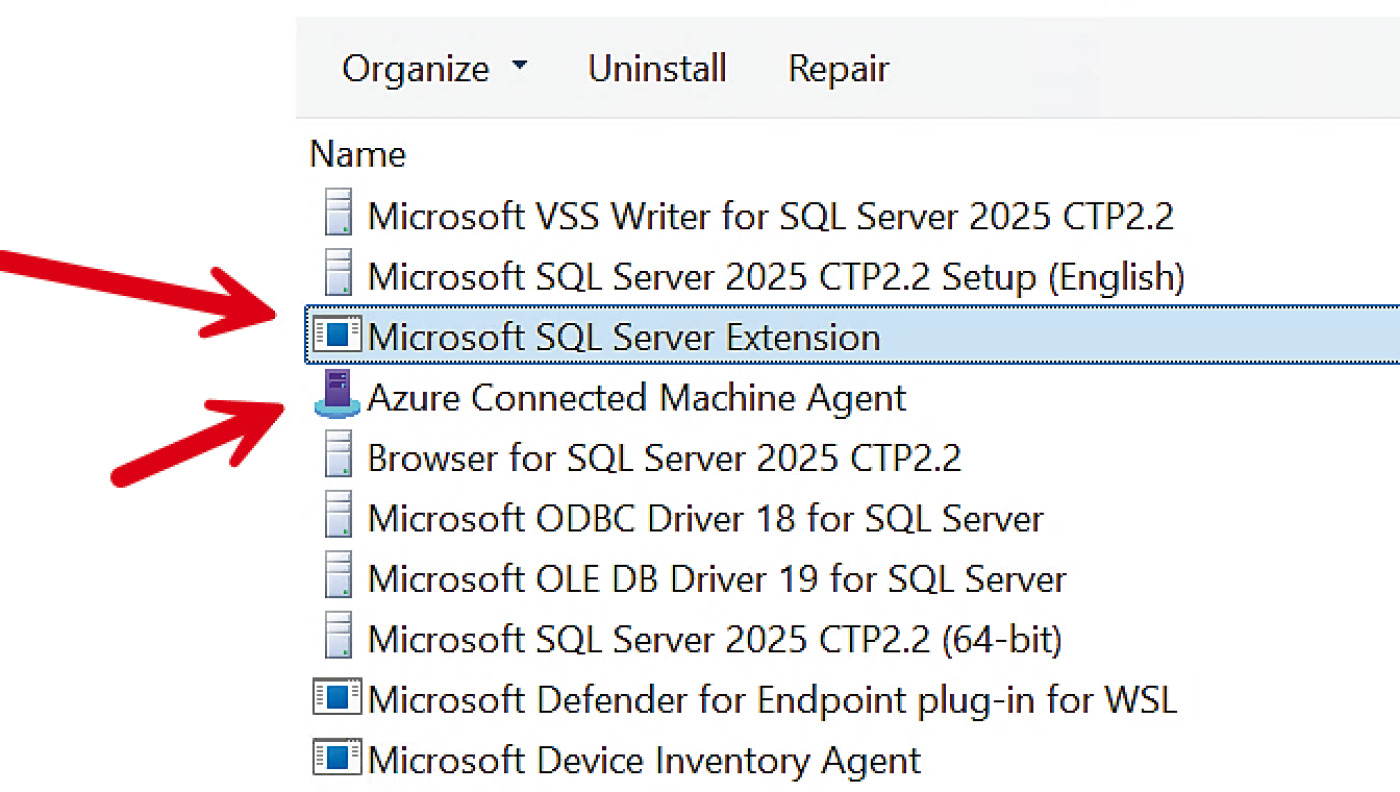The width and height of the screenshot is (1400, 792).
Task: Click the SQL Server 2025 Setup icon
Action: point(339,275)
